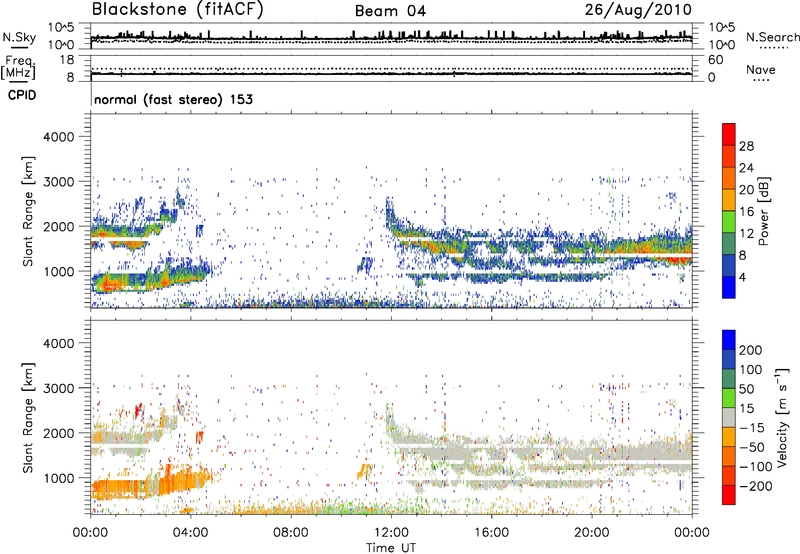Click the power panel Slant Range label
This screenshot has width=800, height=554.
tap(28, 211)
